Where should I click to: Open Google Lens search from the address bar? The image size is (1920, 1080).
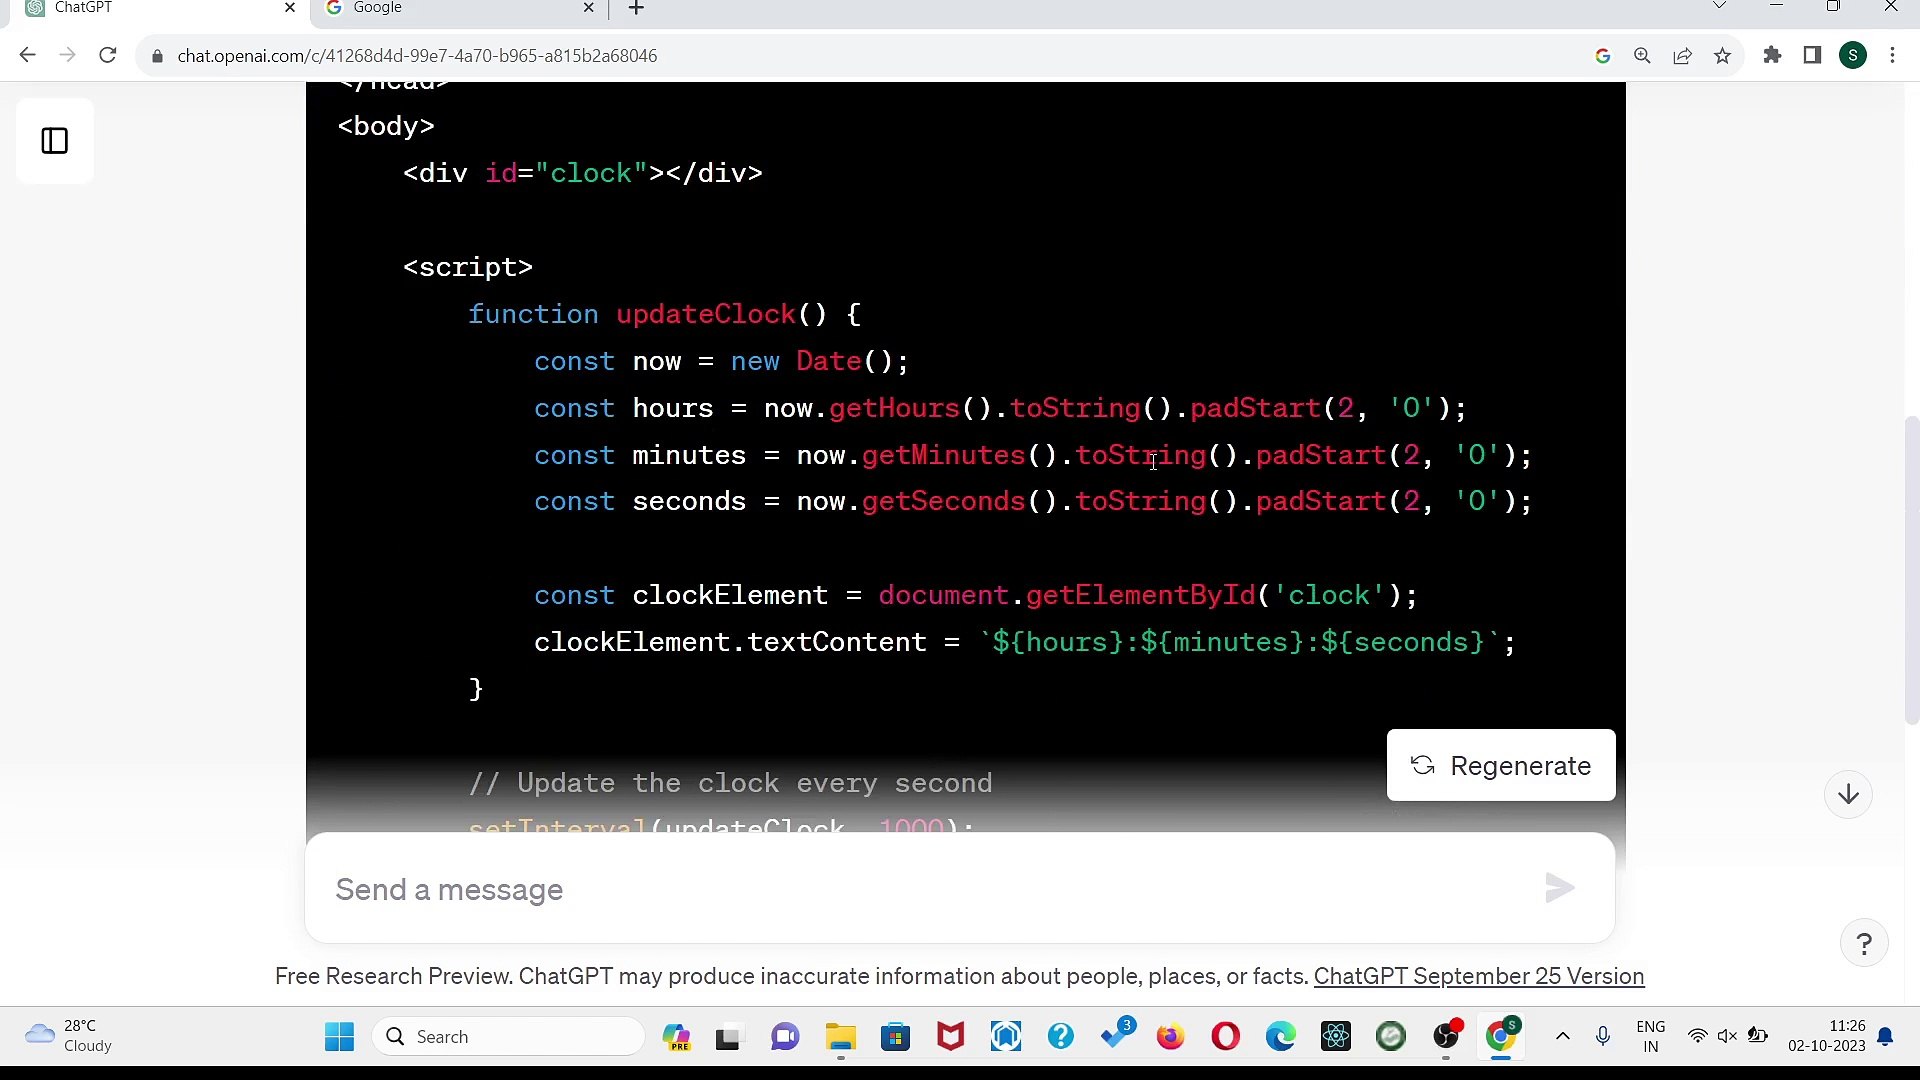coord(1603,55)
